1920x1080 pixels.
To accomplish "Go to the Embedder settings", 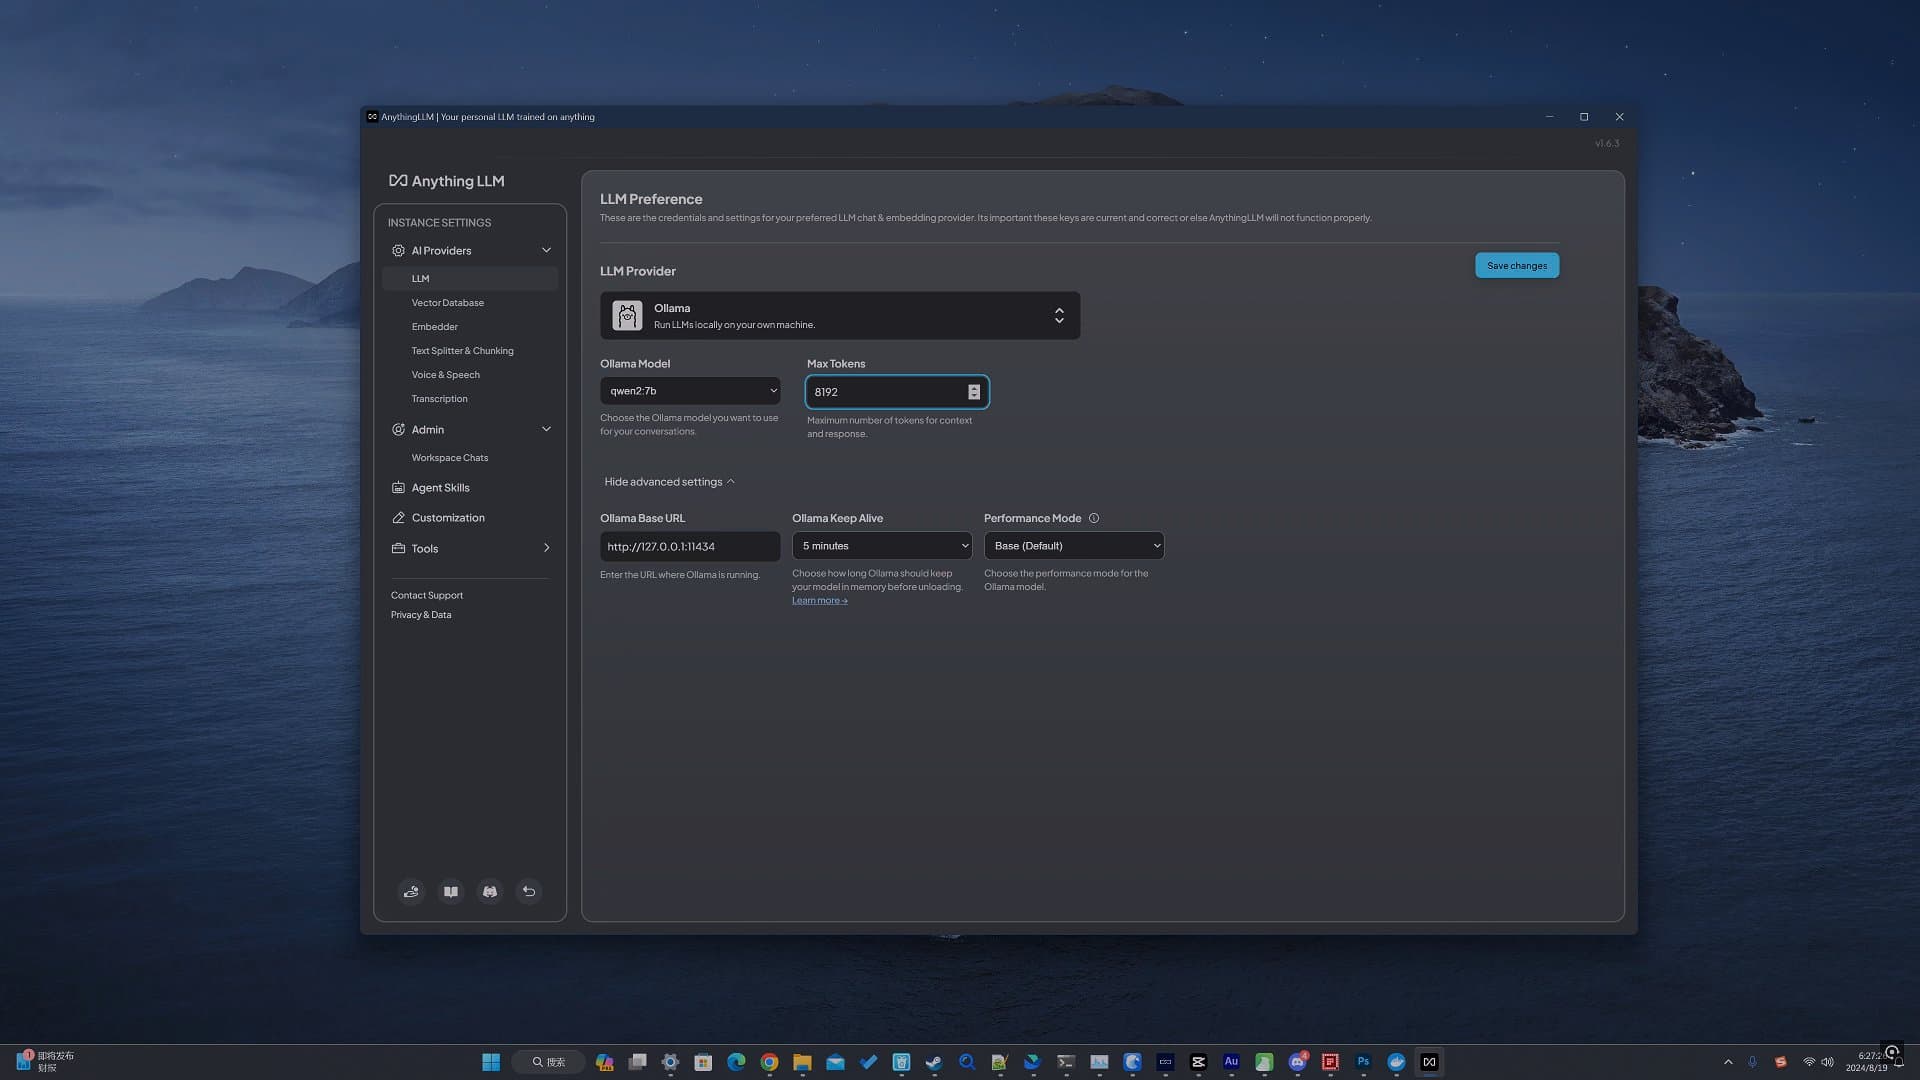I will tap(434, 327).
